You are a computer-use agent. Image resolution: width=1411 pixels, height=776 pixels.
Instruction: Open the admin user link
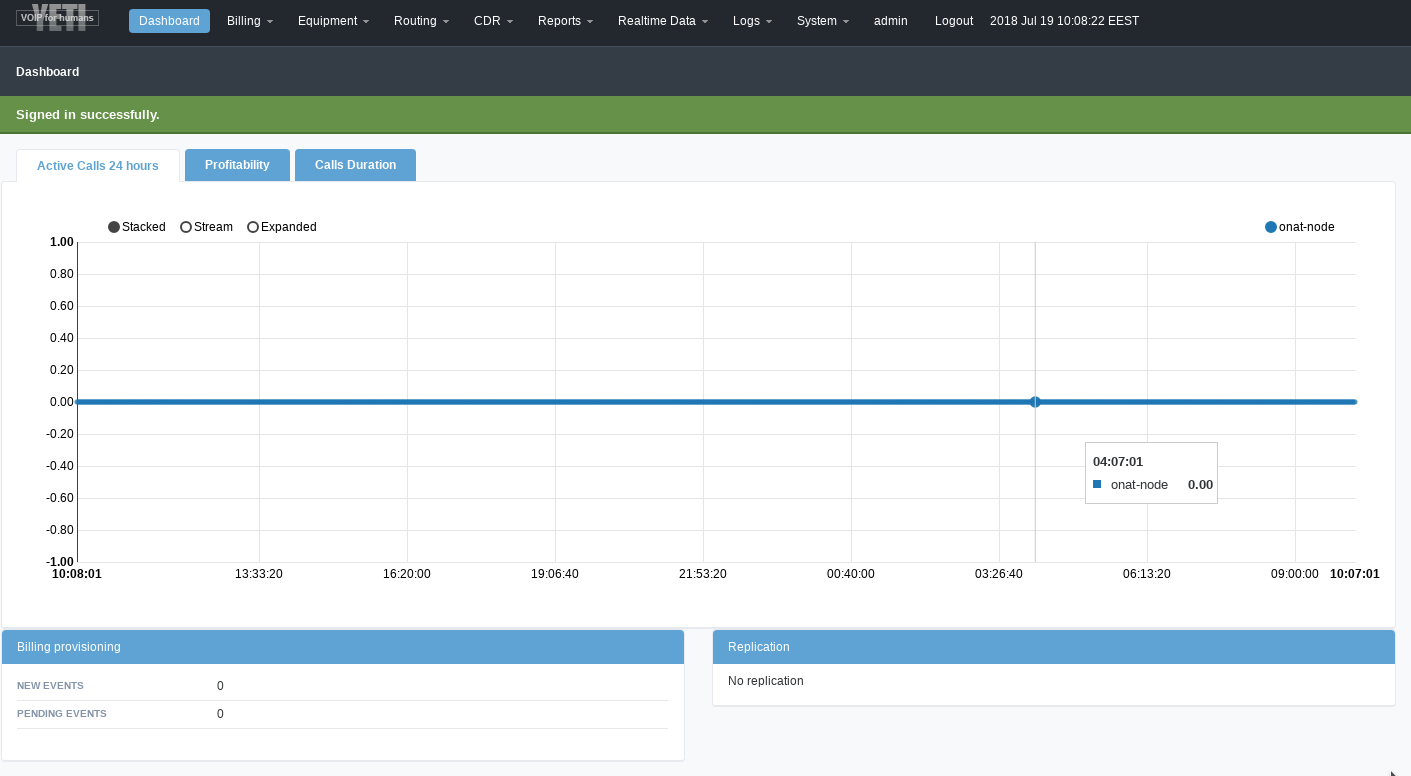pos(891,21)
